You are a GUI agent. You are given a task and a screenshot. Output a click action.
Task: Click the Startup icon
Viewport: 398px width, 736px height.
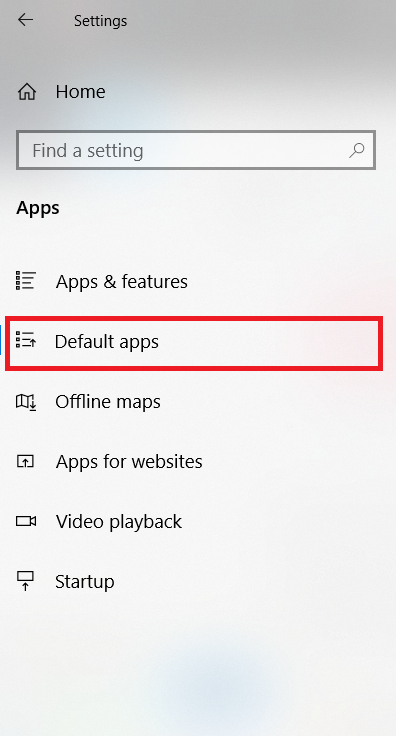coord(25,581)
